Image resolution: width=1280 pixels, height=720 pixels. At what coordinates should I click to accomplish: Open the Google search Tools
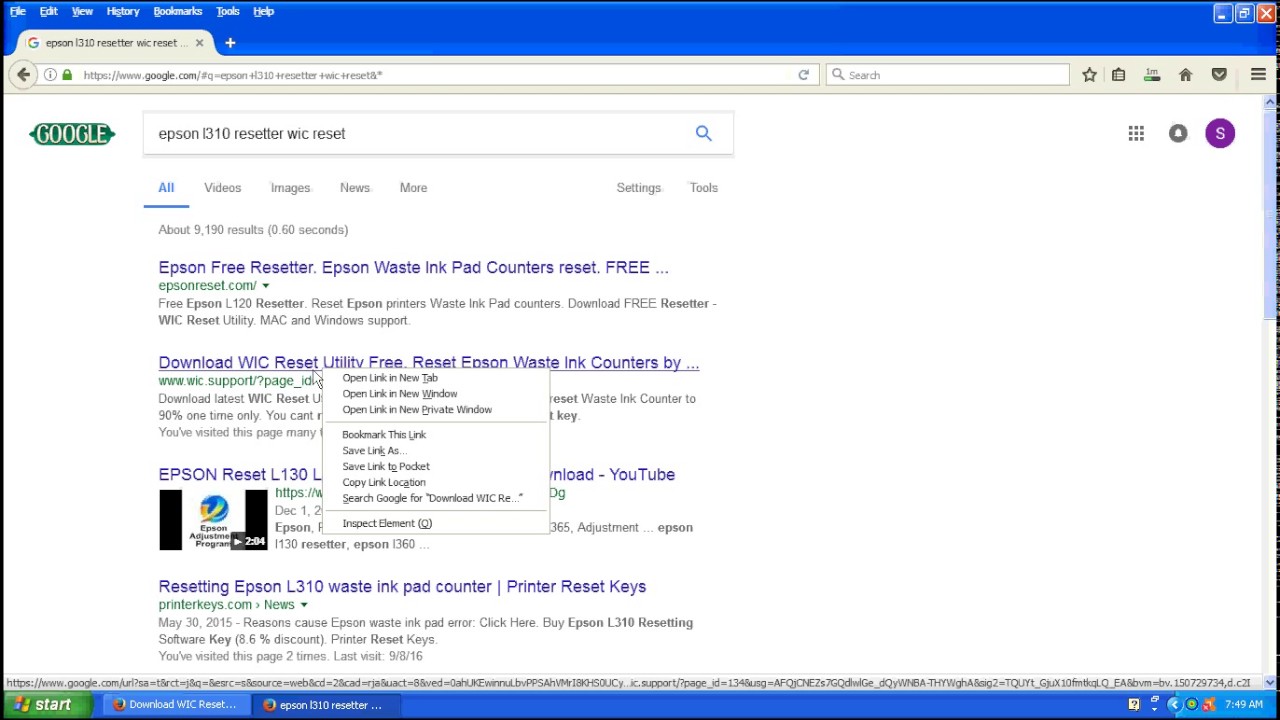pyautogui.click(x=703, y=188)
